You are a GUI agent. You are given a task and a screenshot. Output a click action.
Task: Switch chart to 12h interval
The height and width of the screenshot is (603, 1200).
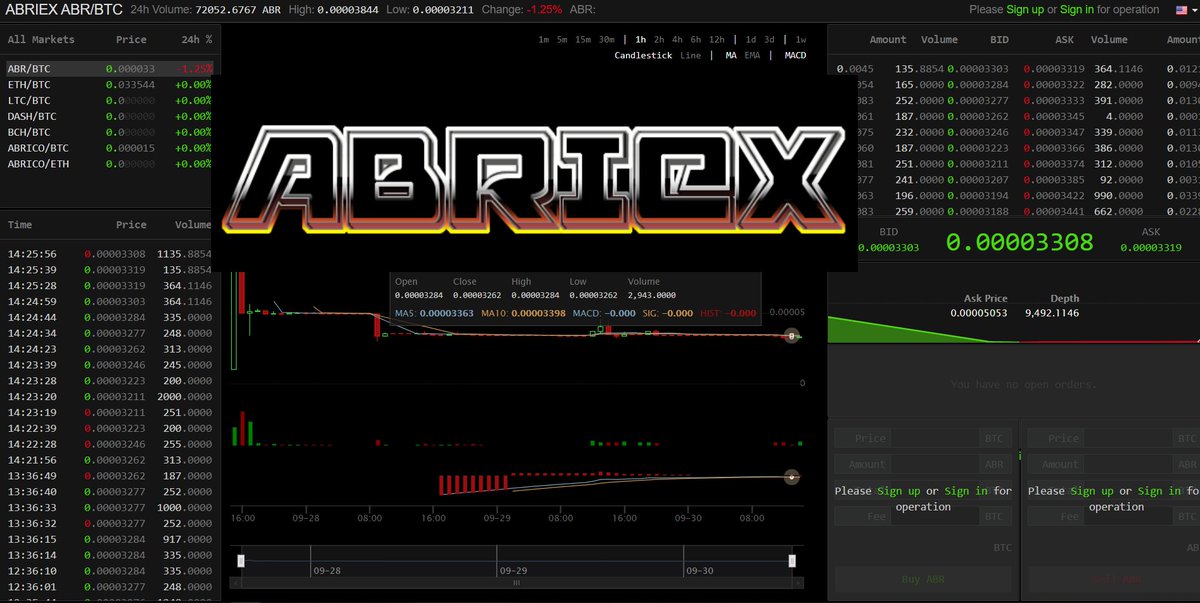716,40
